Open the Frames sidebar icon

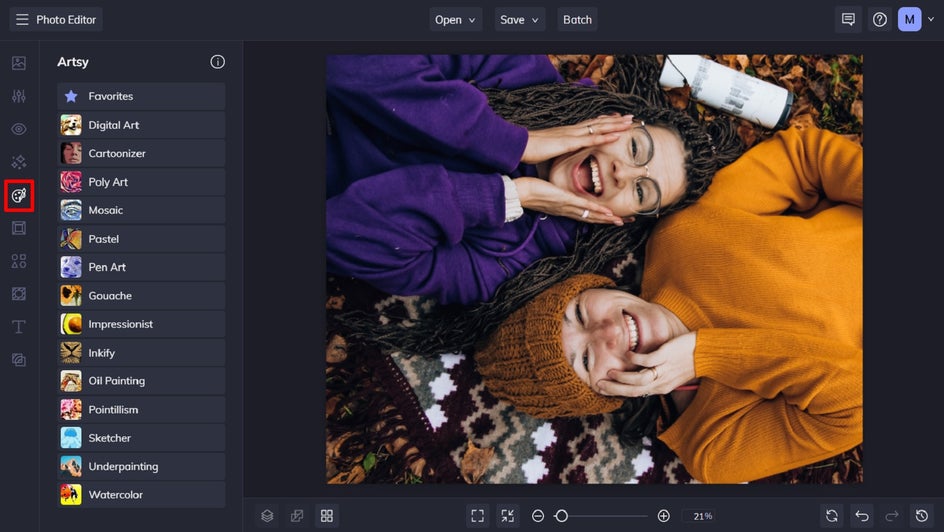19,228
